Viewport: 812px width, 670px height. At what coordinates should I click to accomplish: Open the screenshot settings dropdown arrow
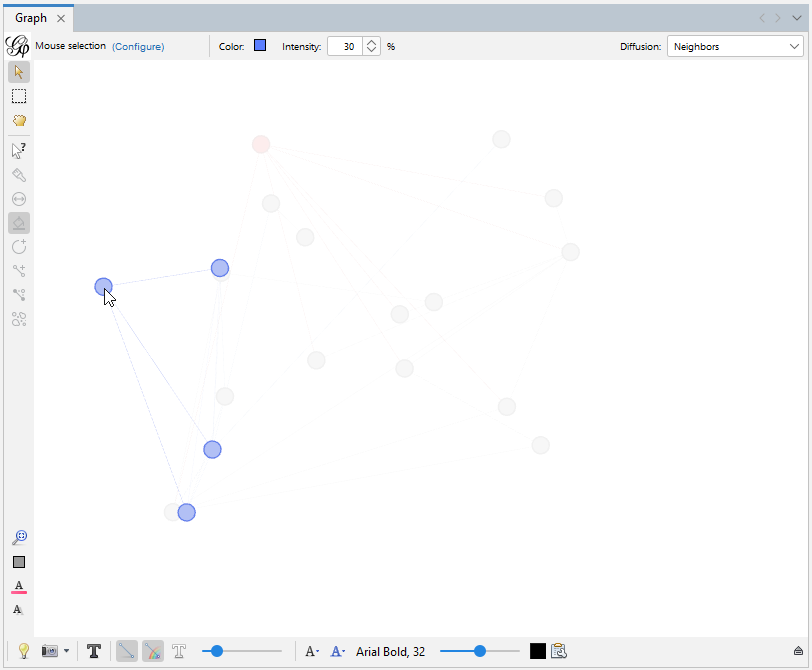tap(64, 651)
